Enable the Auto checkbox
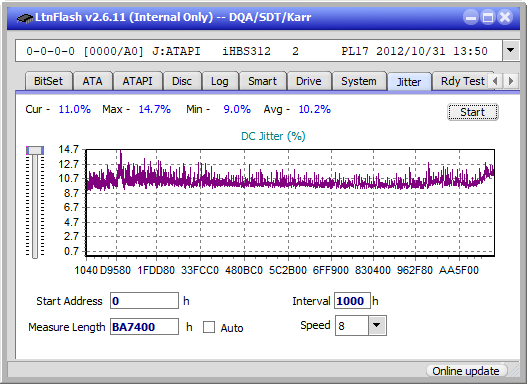The height and width of the screenshot is (384, 527). tap(209, 327)
